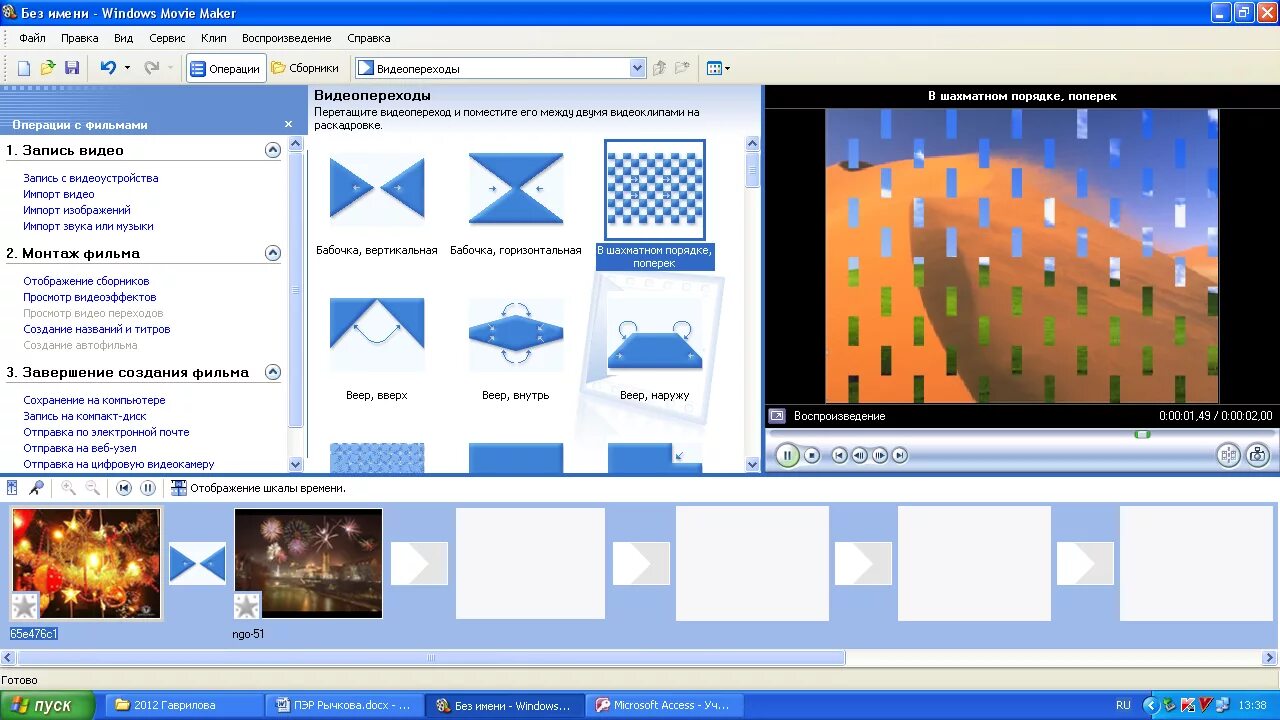Select the 65e476c1 storyboard clip thumbnail
The image size is (1280, 720).
tap(86, 564)
